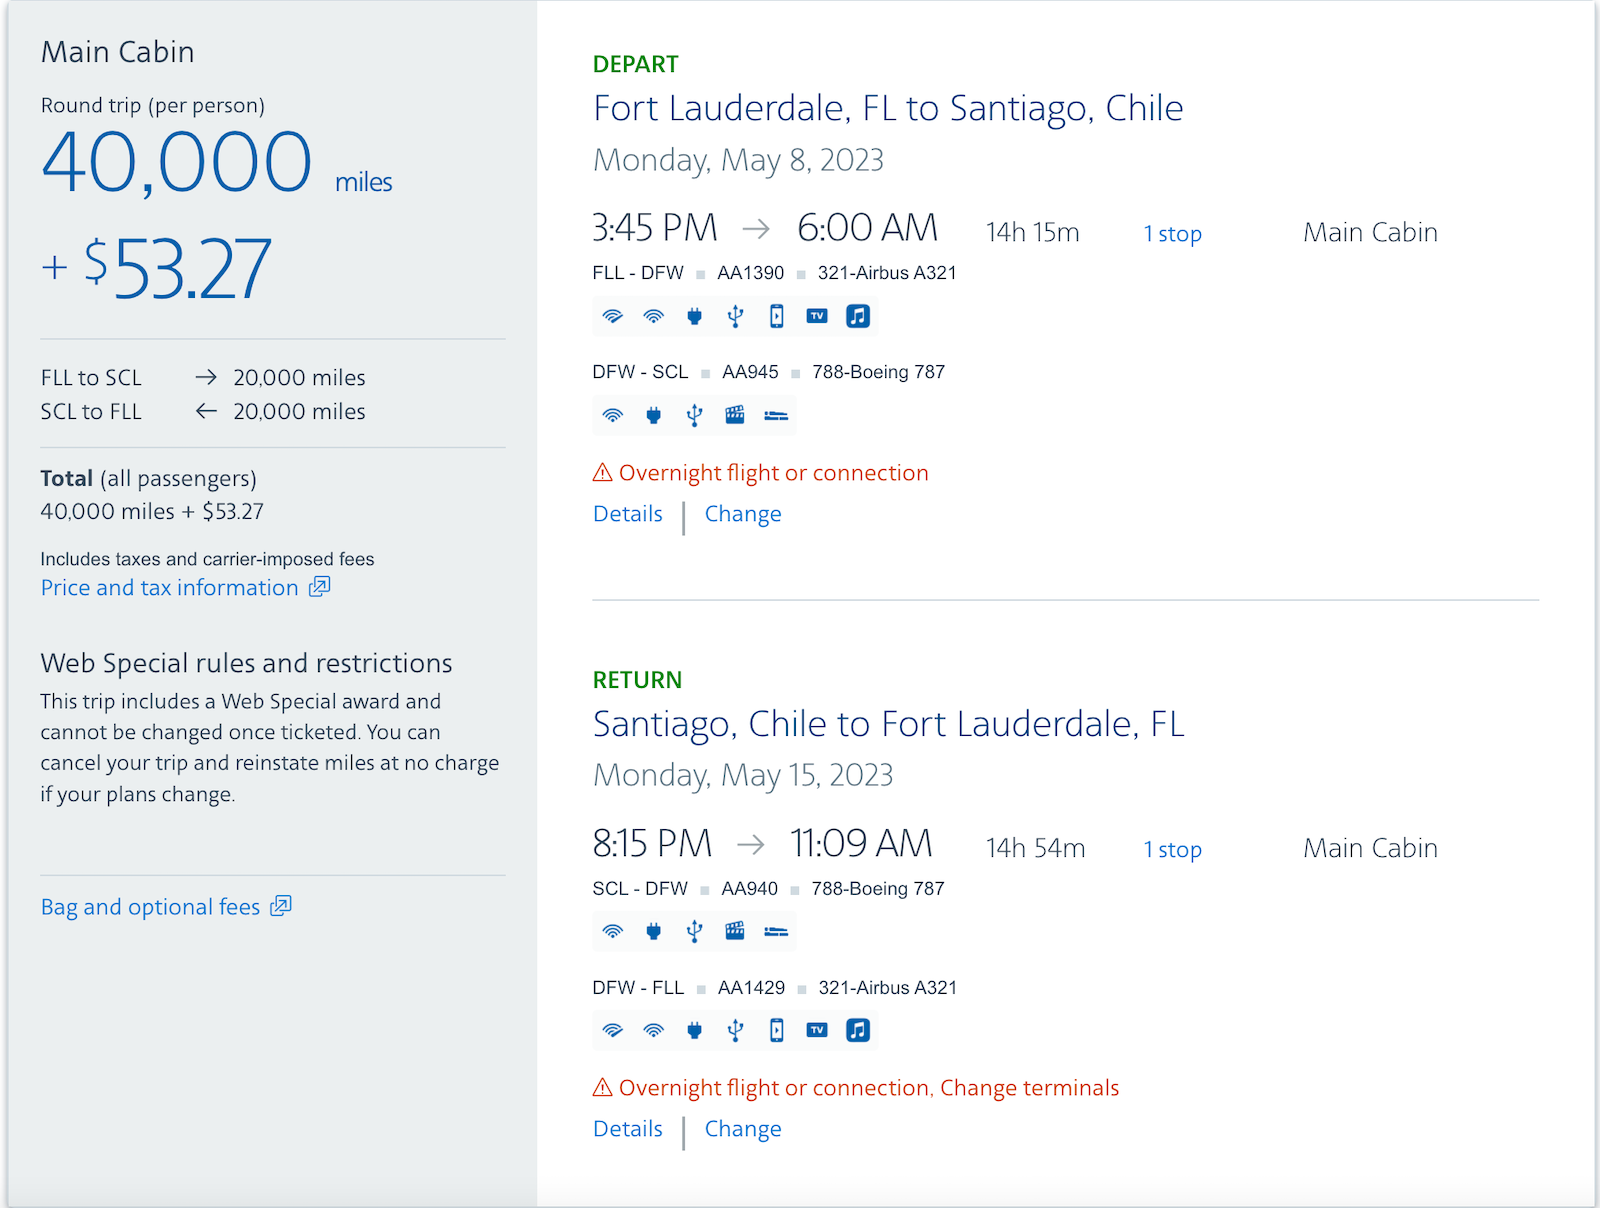
Task: Click the USB port icon under DFW - SCL
Action: (693, 415)
